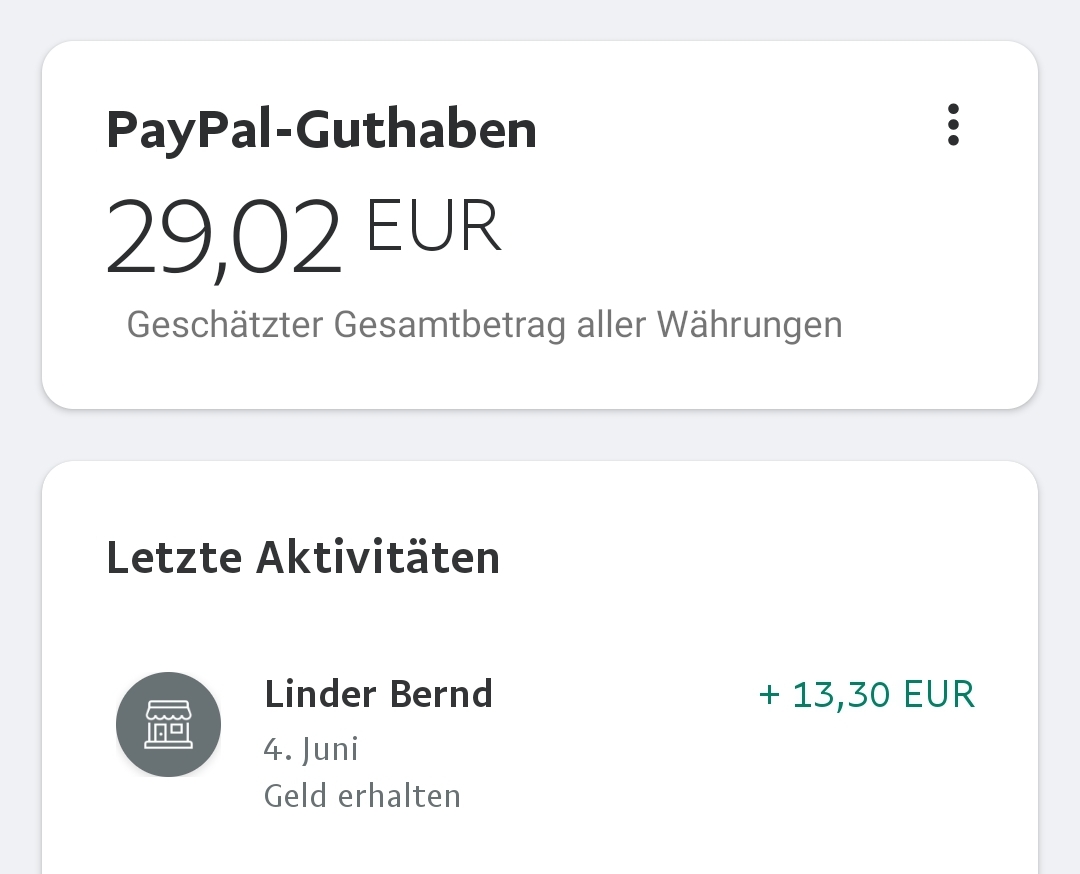The image size is (1080, 874).
Task: Tap the green received amount from Linder Bernd
Action: pos(866,694)
